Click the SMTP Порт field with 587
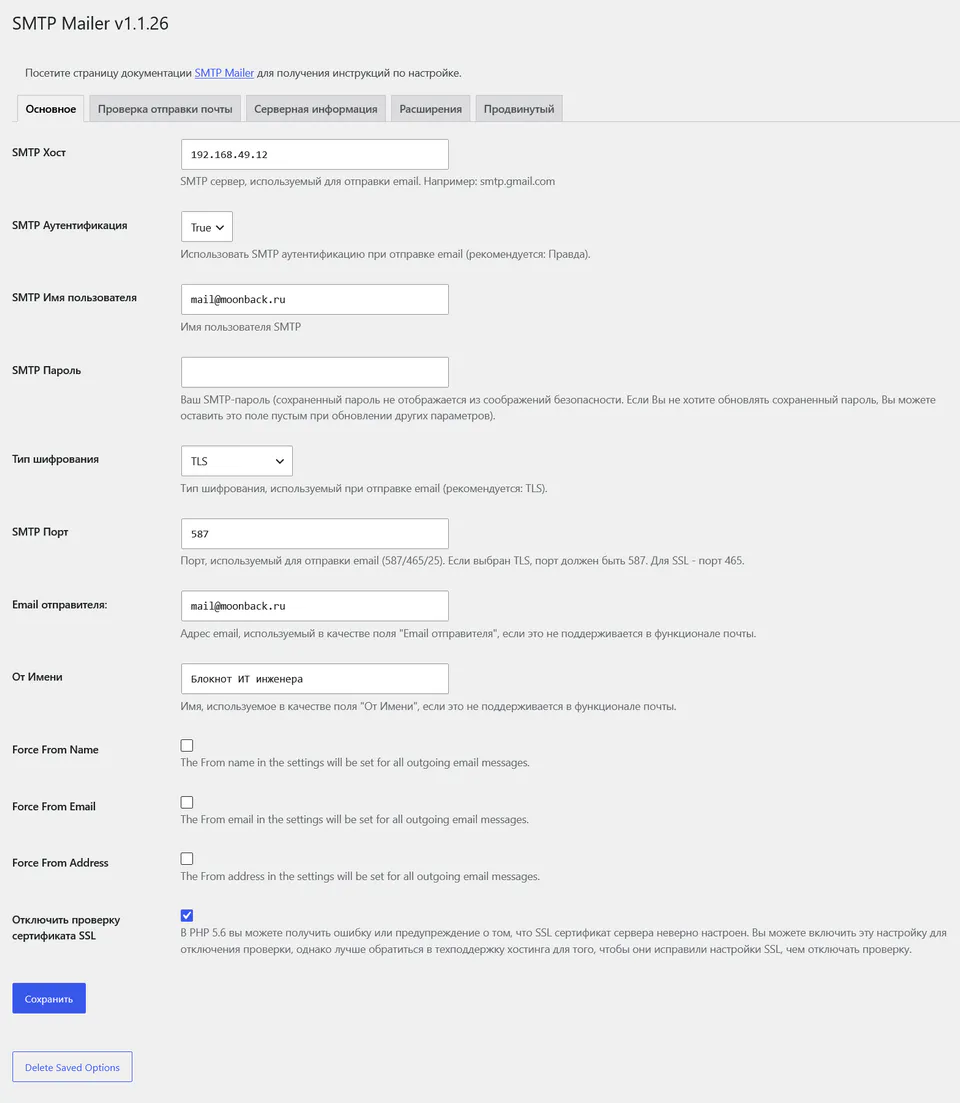This screenshot has height=1103, width=960. [x=314, y=533]
